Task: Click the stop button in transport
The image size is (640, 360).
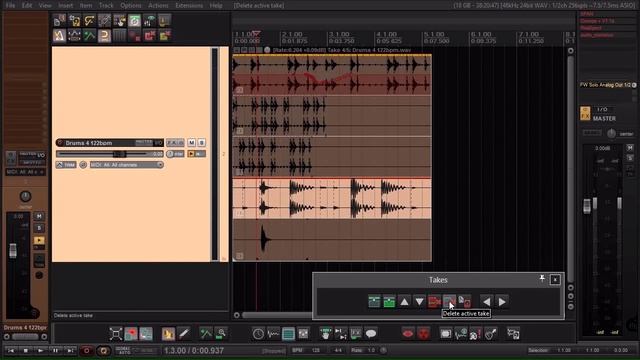Action: tap(25, 350)
